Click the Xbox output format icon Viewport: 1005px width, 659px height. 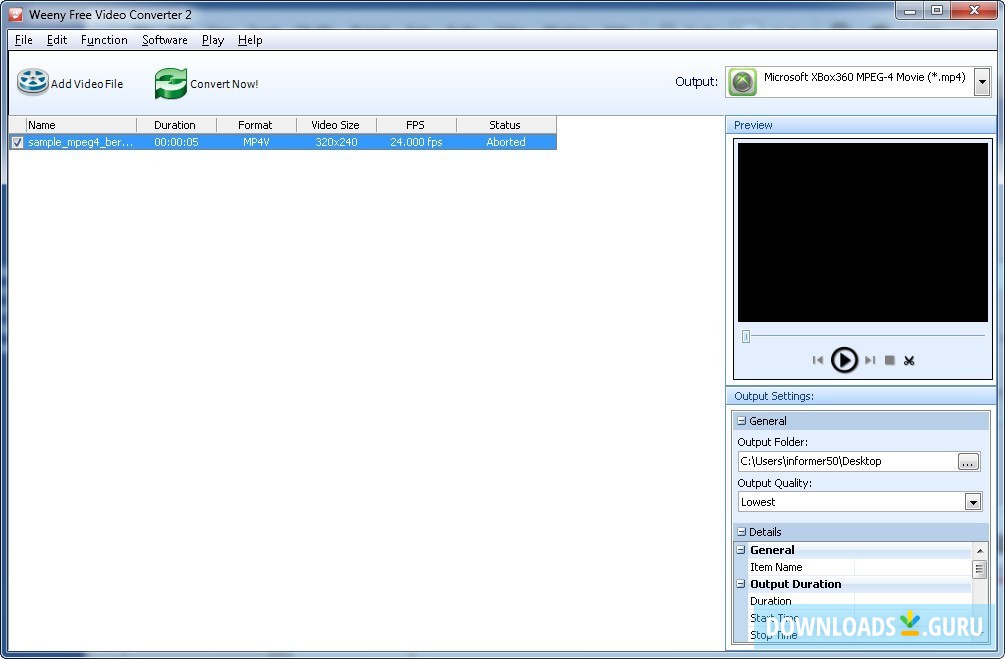pos(742,82)
